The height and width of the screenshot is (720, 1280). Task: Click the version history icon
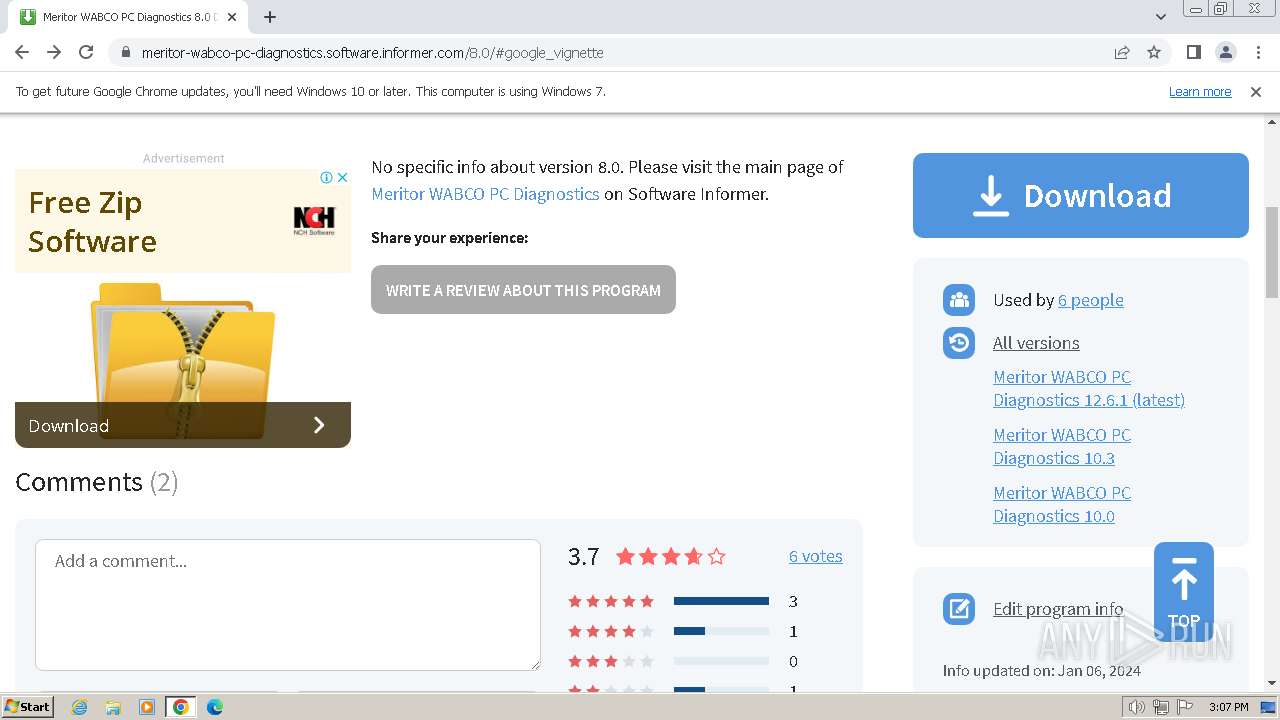coord(959,343)
